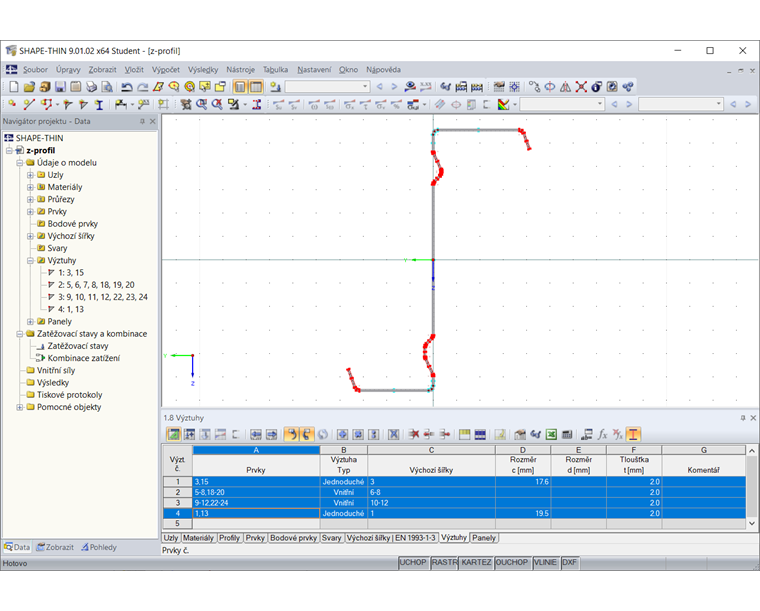Click the red X delete icon in top toolbar

tap(581, 87)
